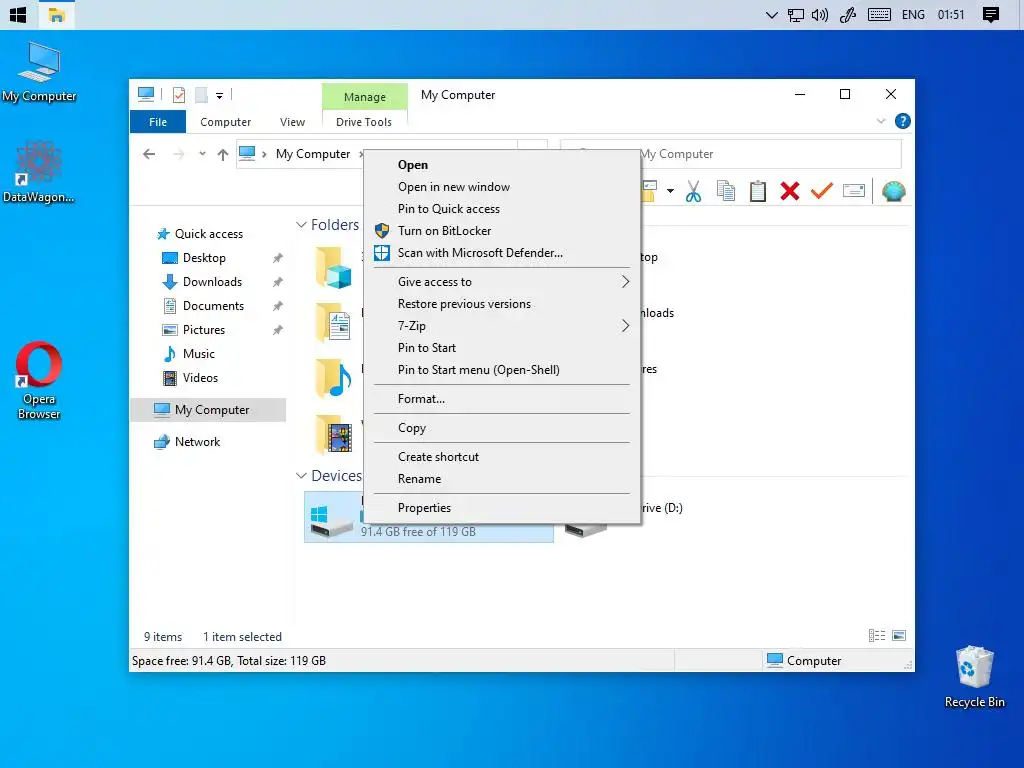Image resolution: width=1024 pixels, height=768 pixels.
Task: Click the Properties quick access toolbar icon
Action: point(178,95)
